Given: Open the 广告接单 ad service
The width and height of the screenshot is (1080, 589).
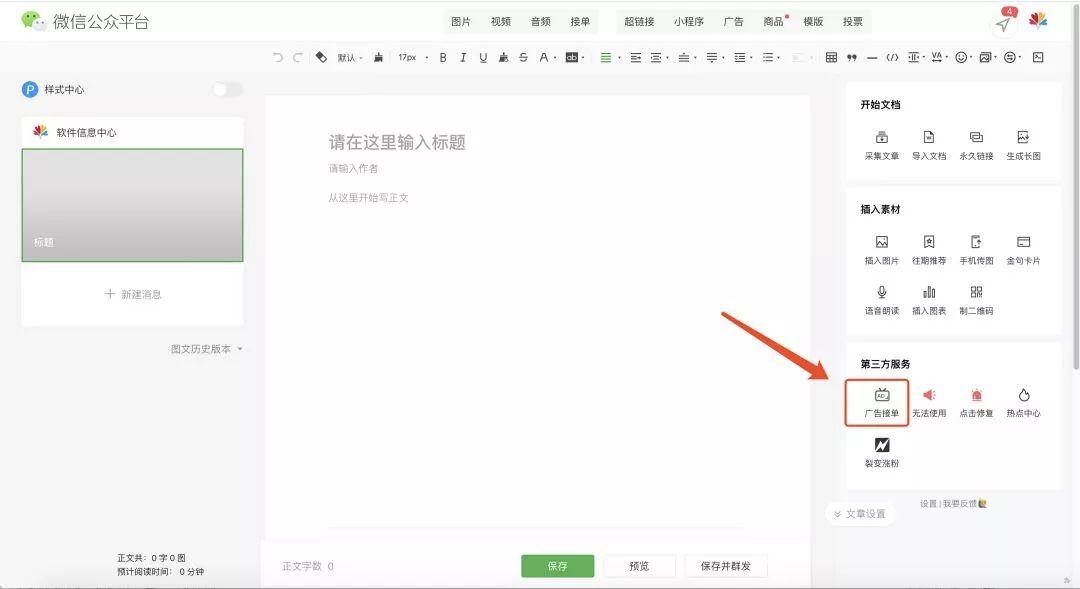Looking at the screenshot, I should pyautogui.click(x=877, y=401).
